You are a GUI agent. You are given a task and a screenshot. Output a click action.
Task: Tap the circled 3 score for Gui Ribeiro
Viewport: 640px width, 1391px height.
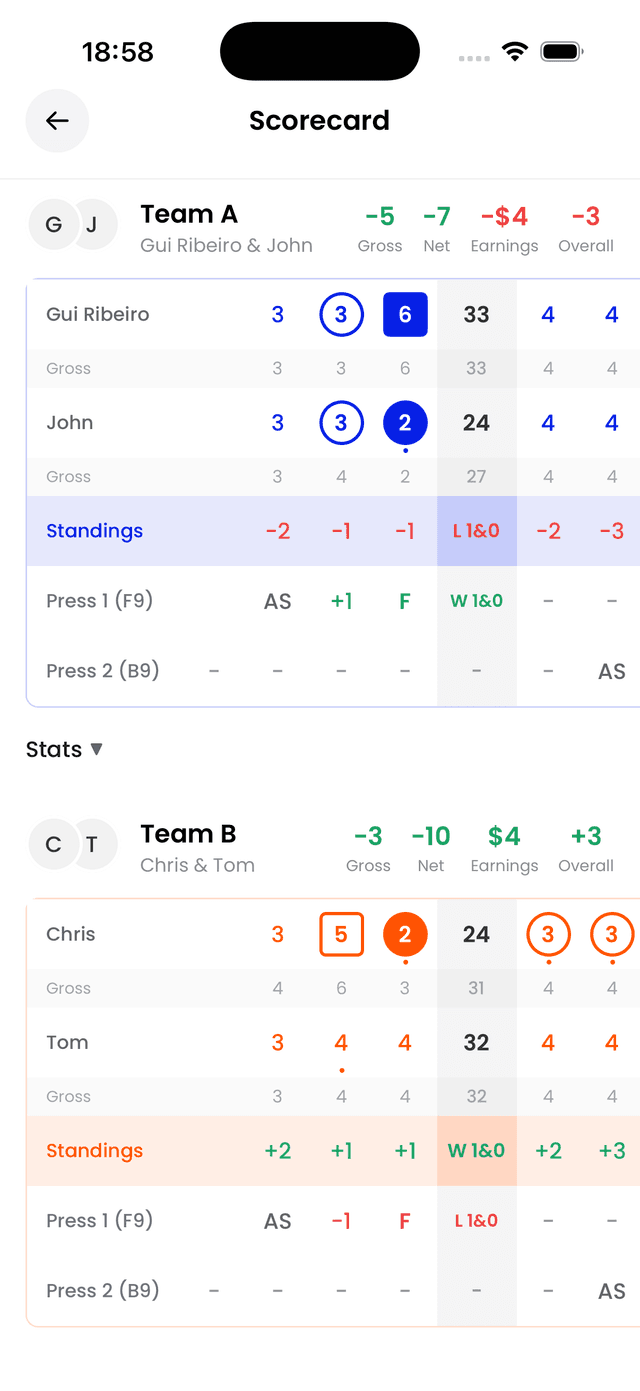(x=341, y=314)
